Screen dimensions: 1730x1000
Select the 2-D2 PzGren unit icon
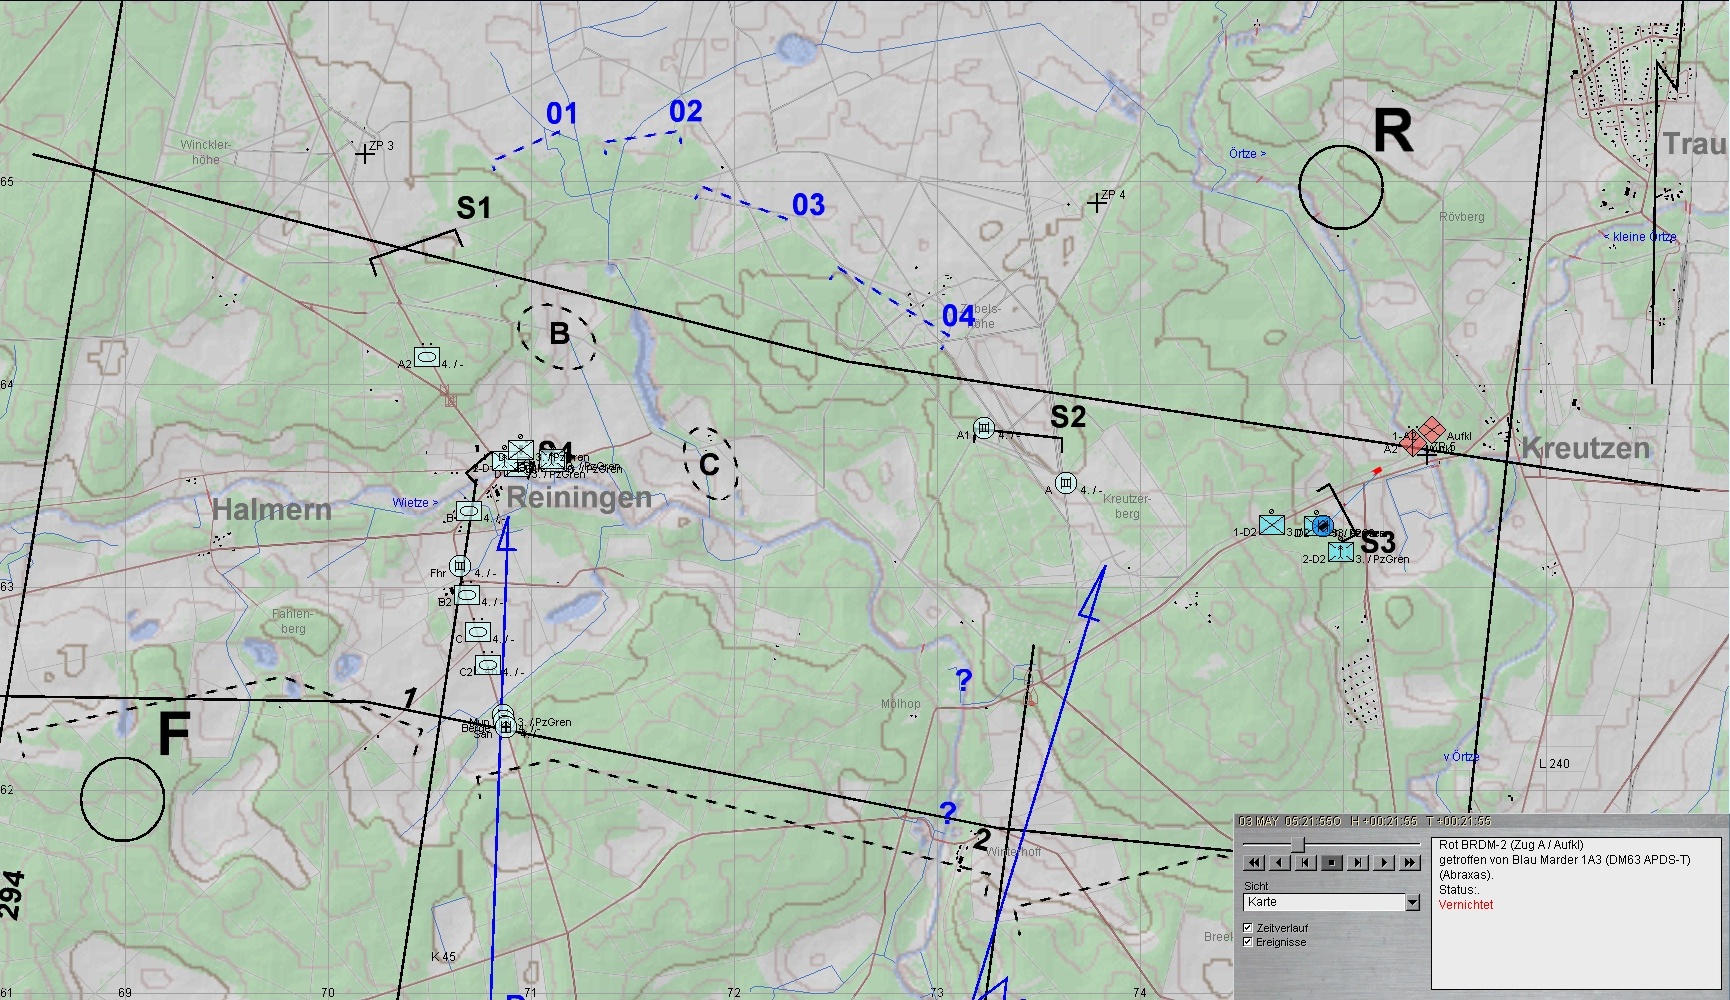(x=1341, y=552)
